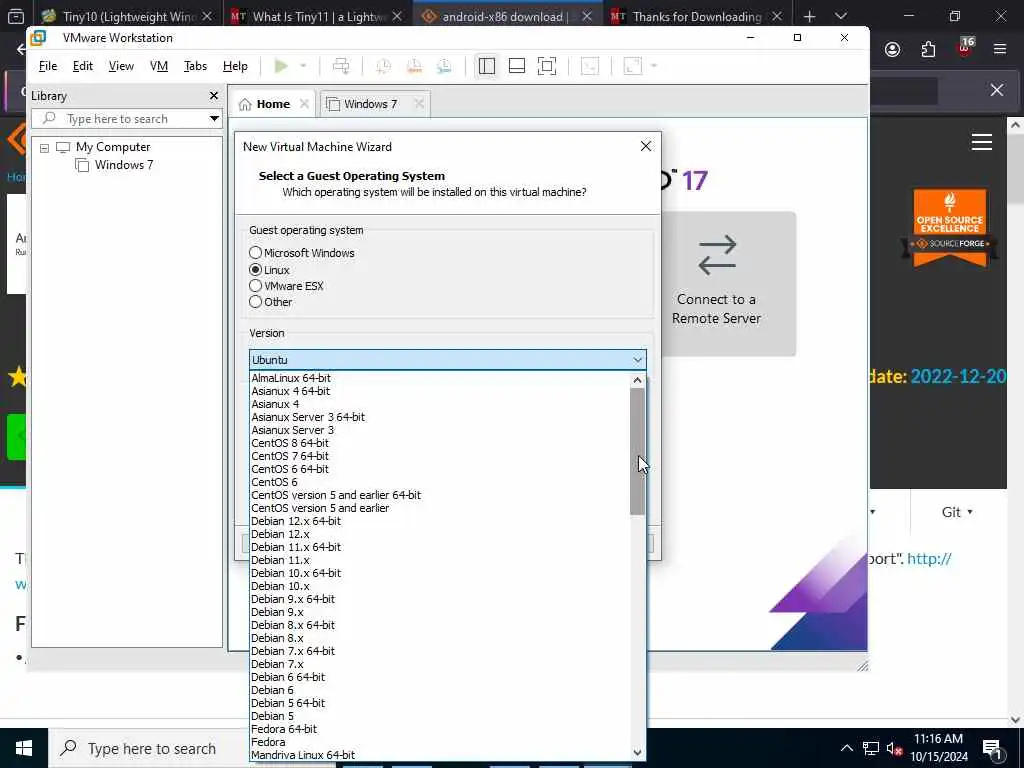Screen dimensions: 1024x768
Task: Click the console view toolbar icon
Action: pyautogui.click(x=590, y=66)
